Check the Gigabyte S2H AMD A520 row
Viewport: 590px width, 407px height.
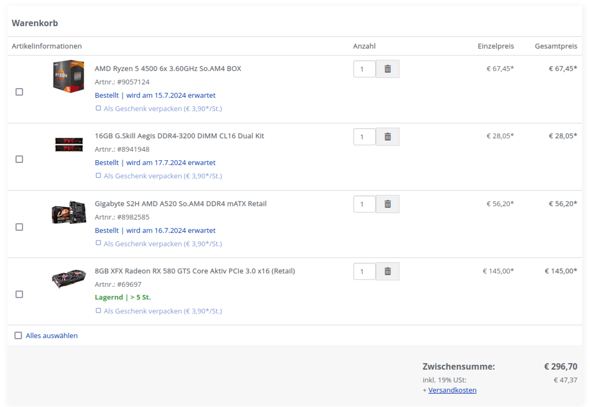(x=19, y=227)
